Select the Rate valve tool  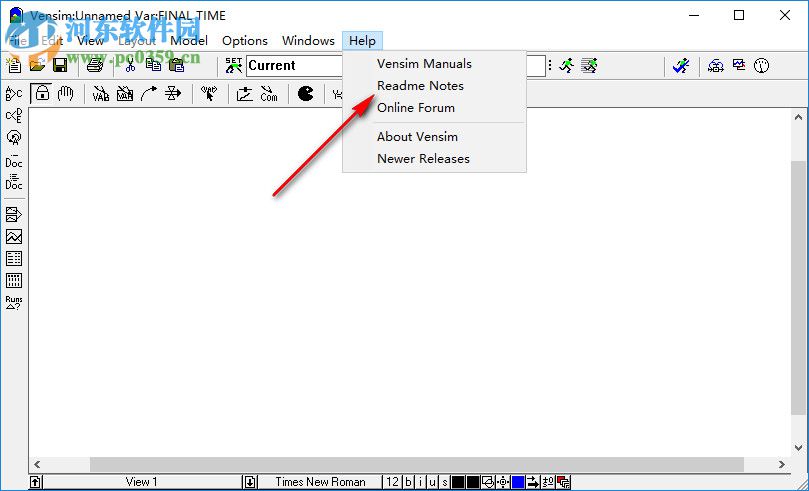point(173,93)
